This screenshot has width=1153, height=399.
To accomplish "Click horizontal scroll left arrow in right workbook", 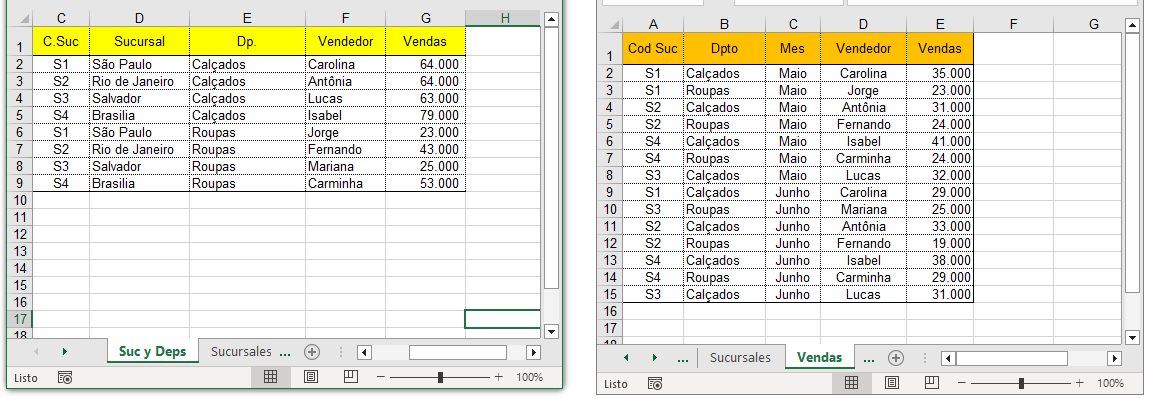I will (948, 359).
